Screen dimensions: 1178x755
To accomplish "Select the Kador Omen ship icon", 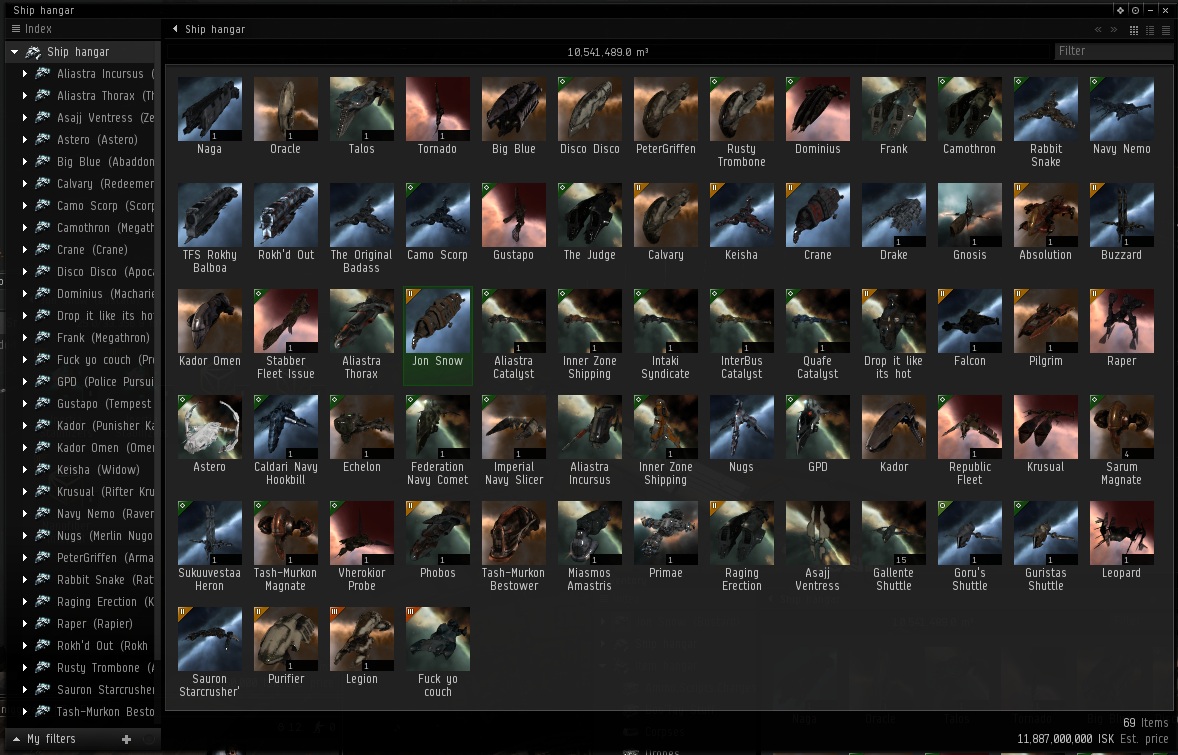I will [x=210, y=321].
